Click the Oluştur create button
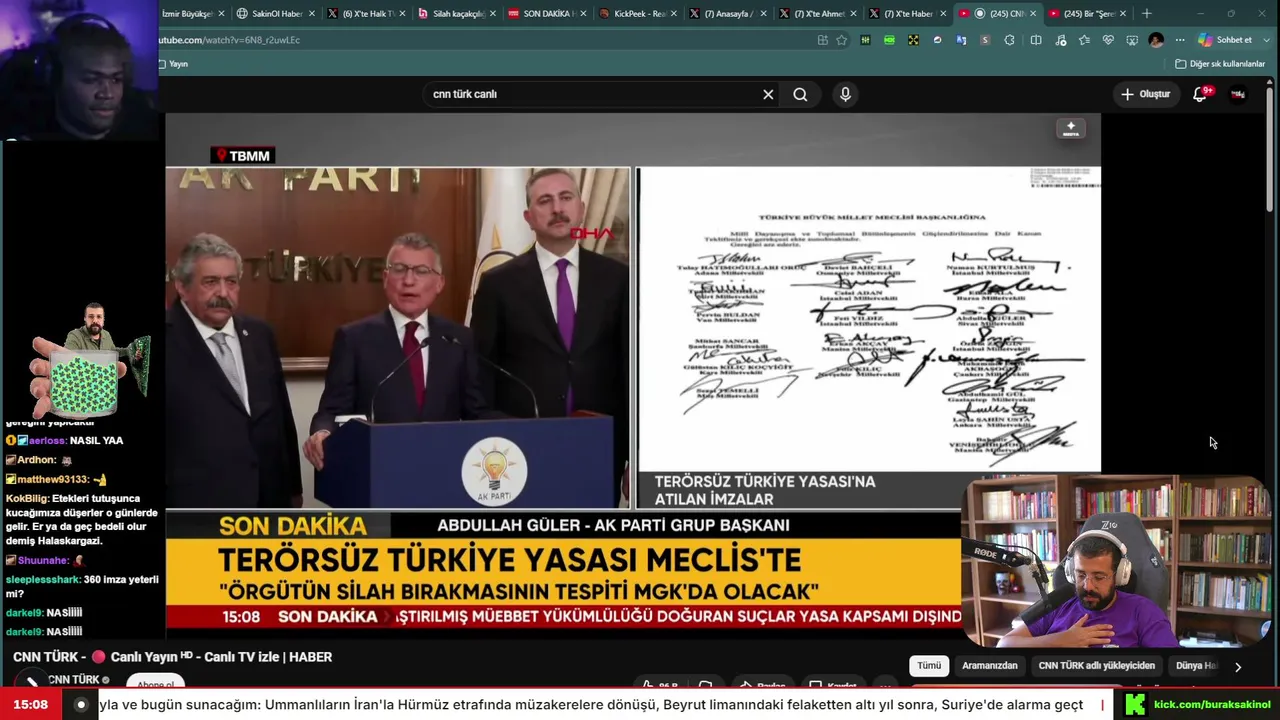1280x720 pixels. [x=1145, y=94]
